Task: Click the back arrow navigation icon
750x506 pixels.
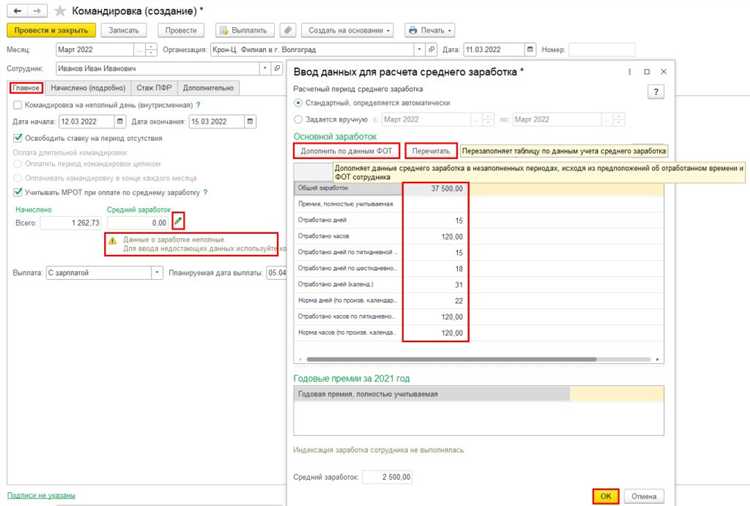Action: [18, 11]
